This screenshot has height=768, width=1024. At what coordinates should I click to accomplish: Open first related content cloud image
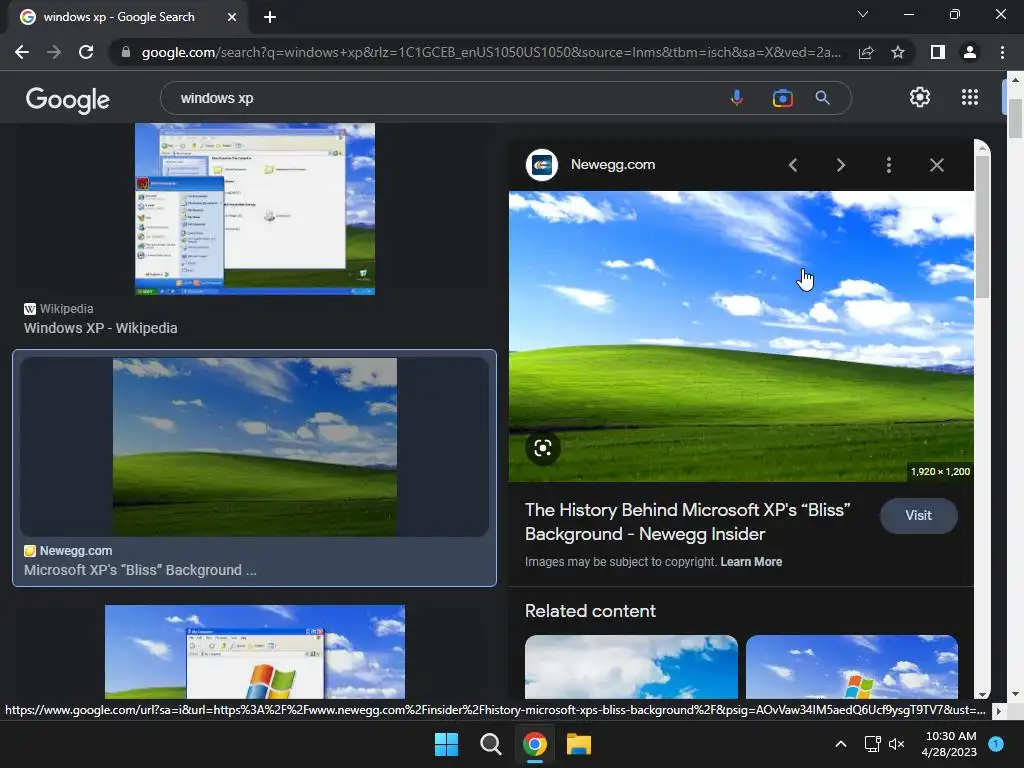[632, 667]
